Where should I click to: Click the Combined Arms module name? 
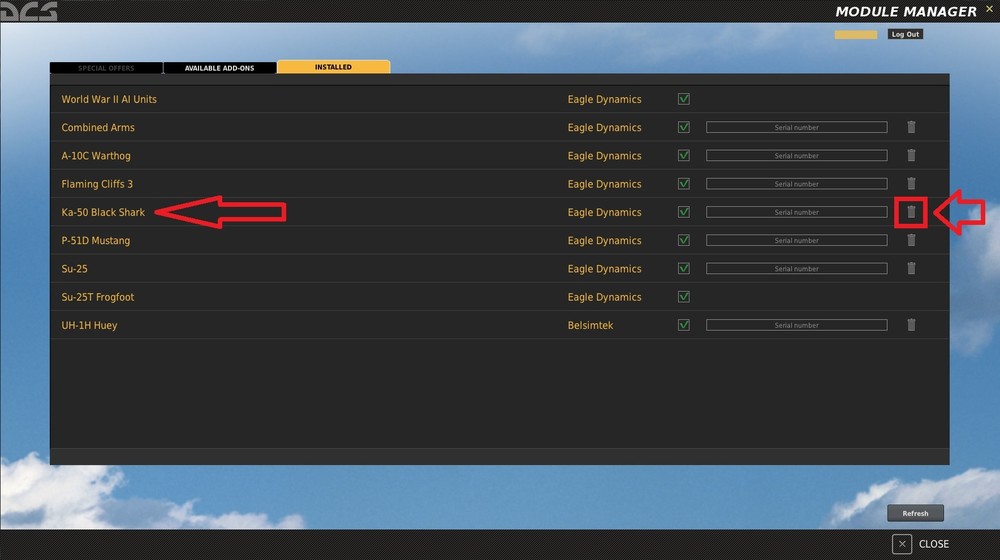(x=98, y=127)
